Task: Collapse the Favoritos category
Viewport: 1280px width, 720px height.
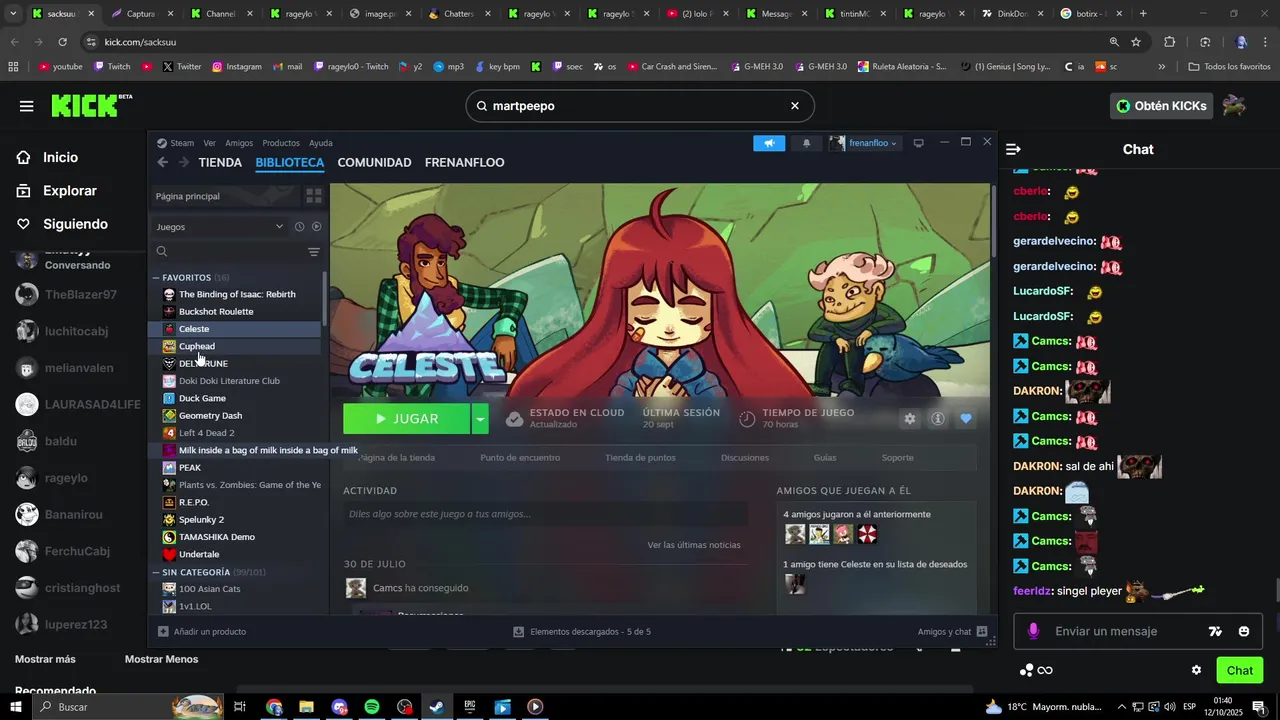Action: tap(156, 278)
